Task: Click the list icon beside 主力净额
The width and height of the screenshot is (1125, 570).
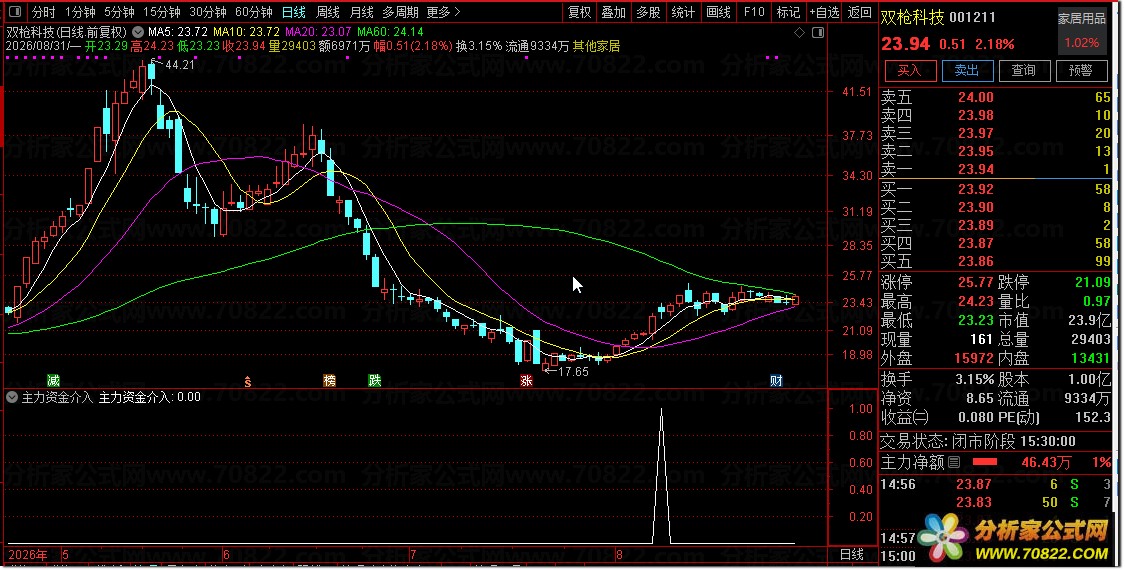Action: point(954,463)
